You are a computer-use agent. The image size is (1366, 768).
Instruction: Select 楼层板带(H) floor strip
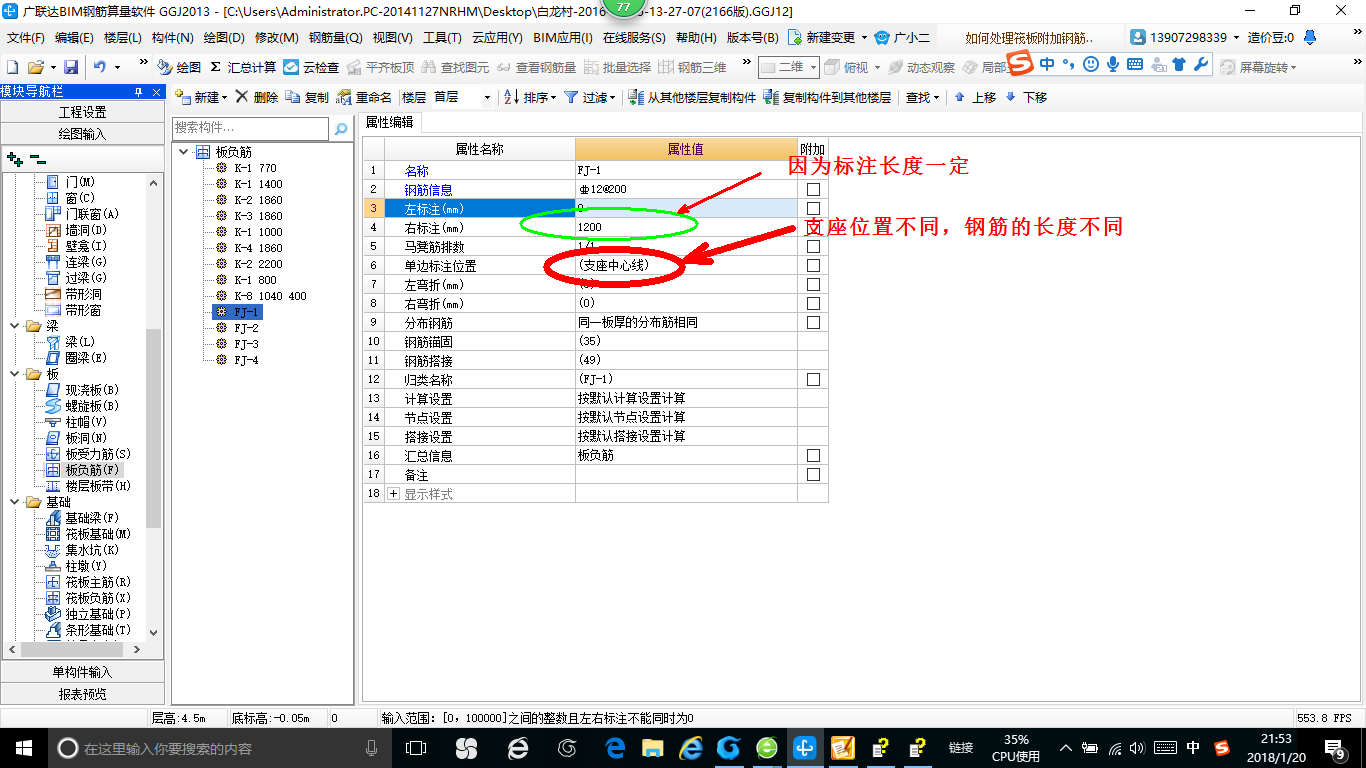[x=89, y=486]
